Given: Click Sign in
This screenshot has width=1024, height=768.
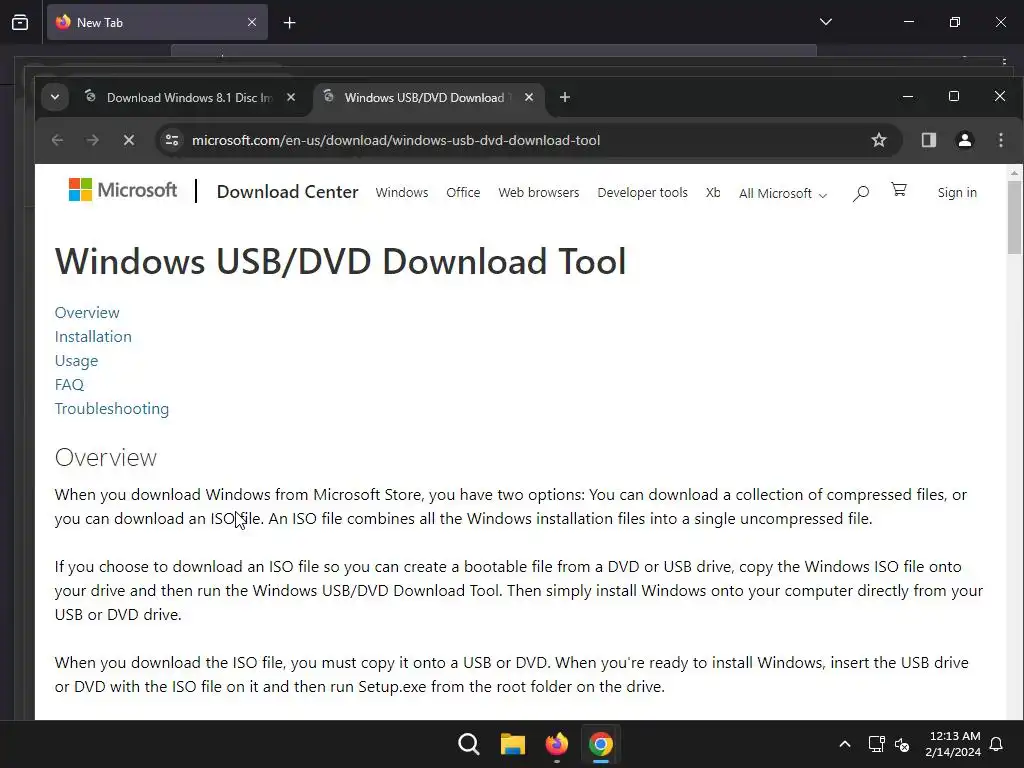Looking at the screenshot, I should pos(957,193).
